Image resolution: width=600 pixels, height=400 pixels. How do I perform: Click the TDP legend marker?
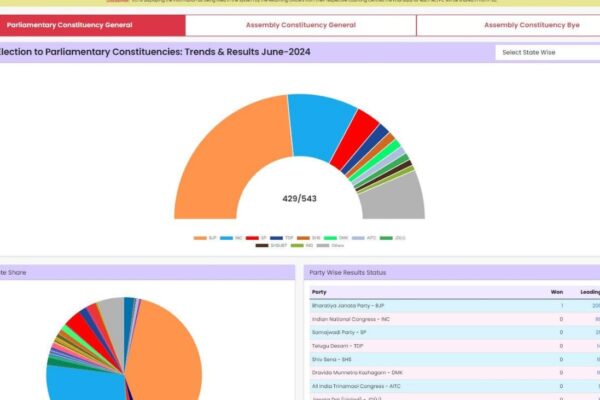pos(277,238)
